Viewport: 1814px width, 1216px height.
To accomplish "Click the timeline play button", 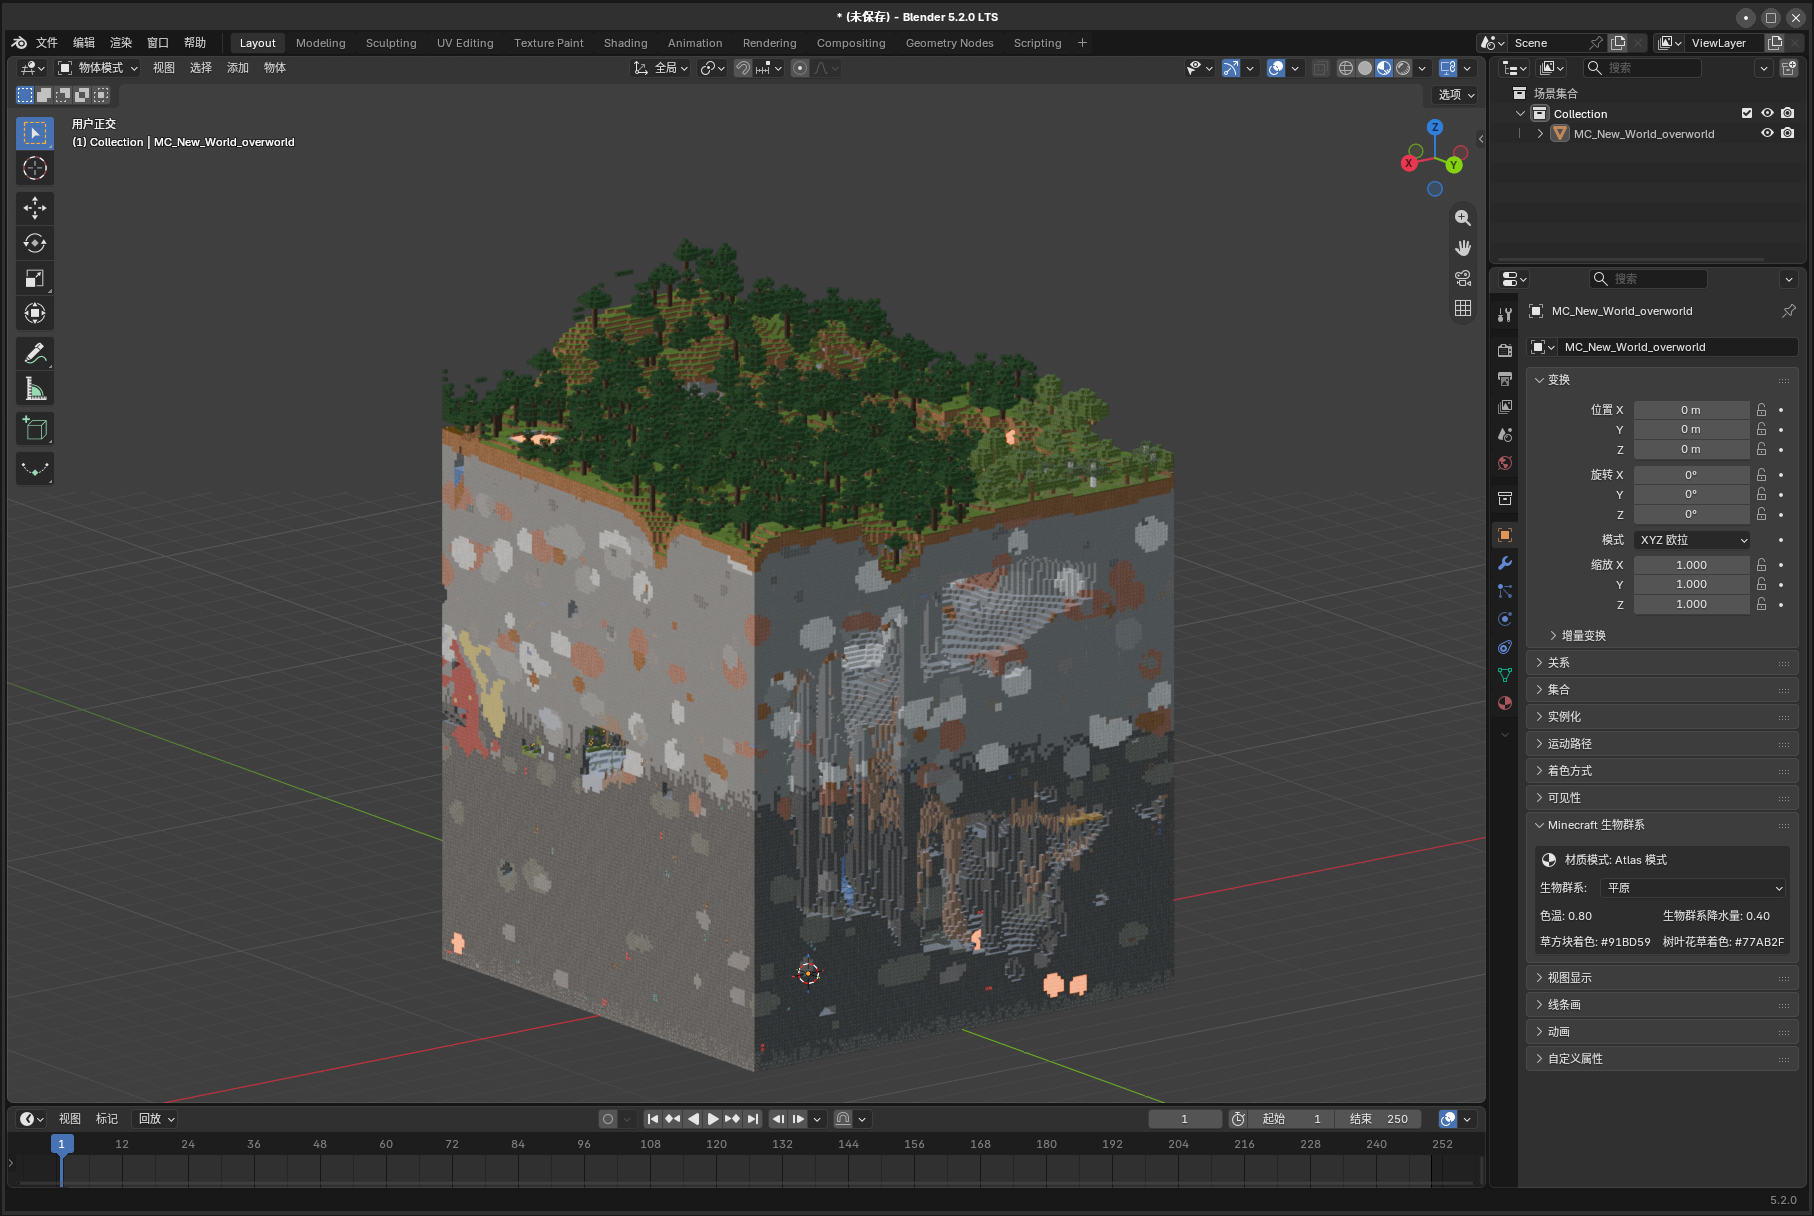I will (713, 1119).
